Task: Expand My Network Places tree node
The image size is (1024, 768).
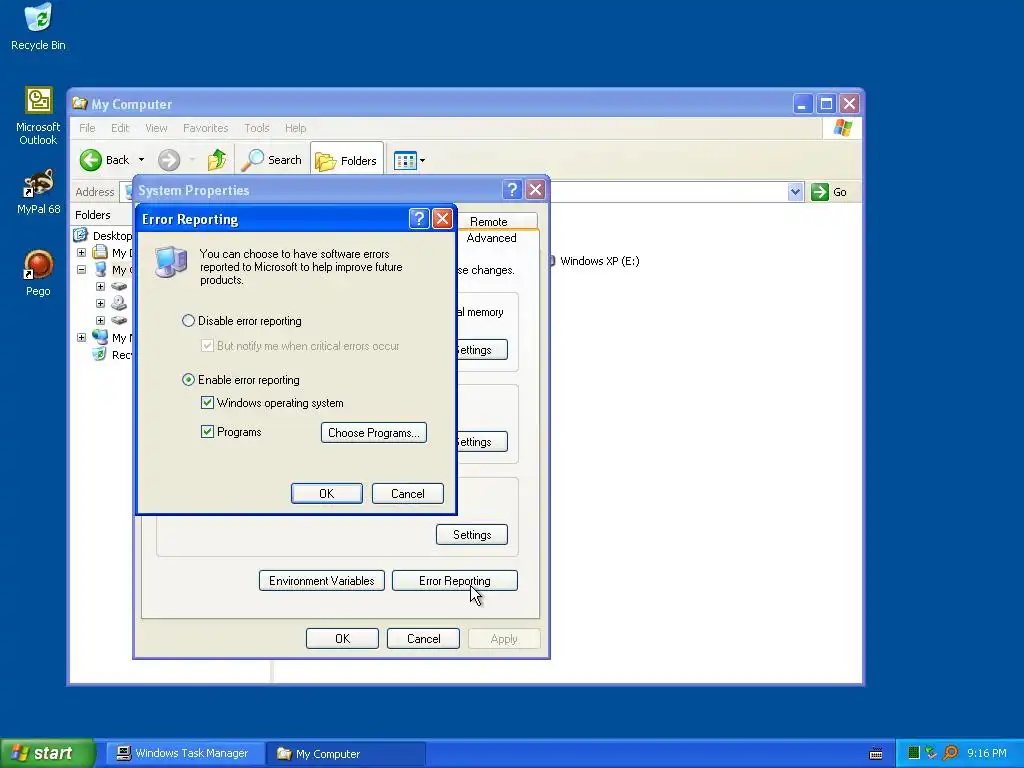Action: (82, 338)
